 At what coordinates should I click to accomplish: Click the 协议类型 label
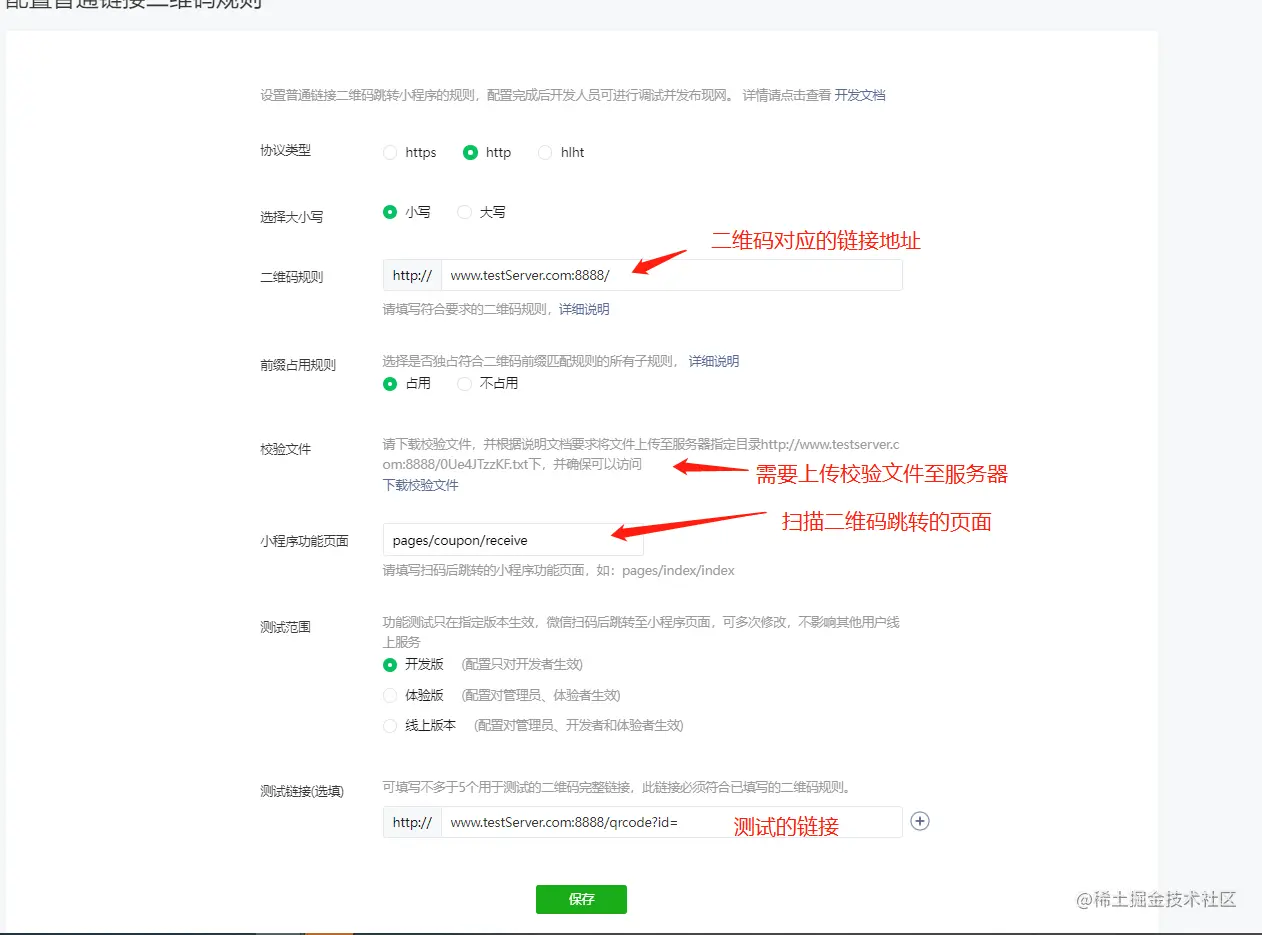pos(286,150)
